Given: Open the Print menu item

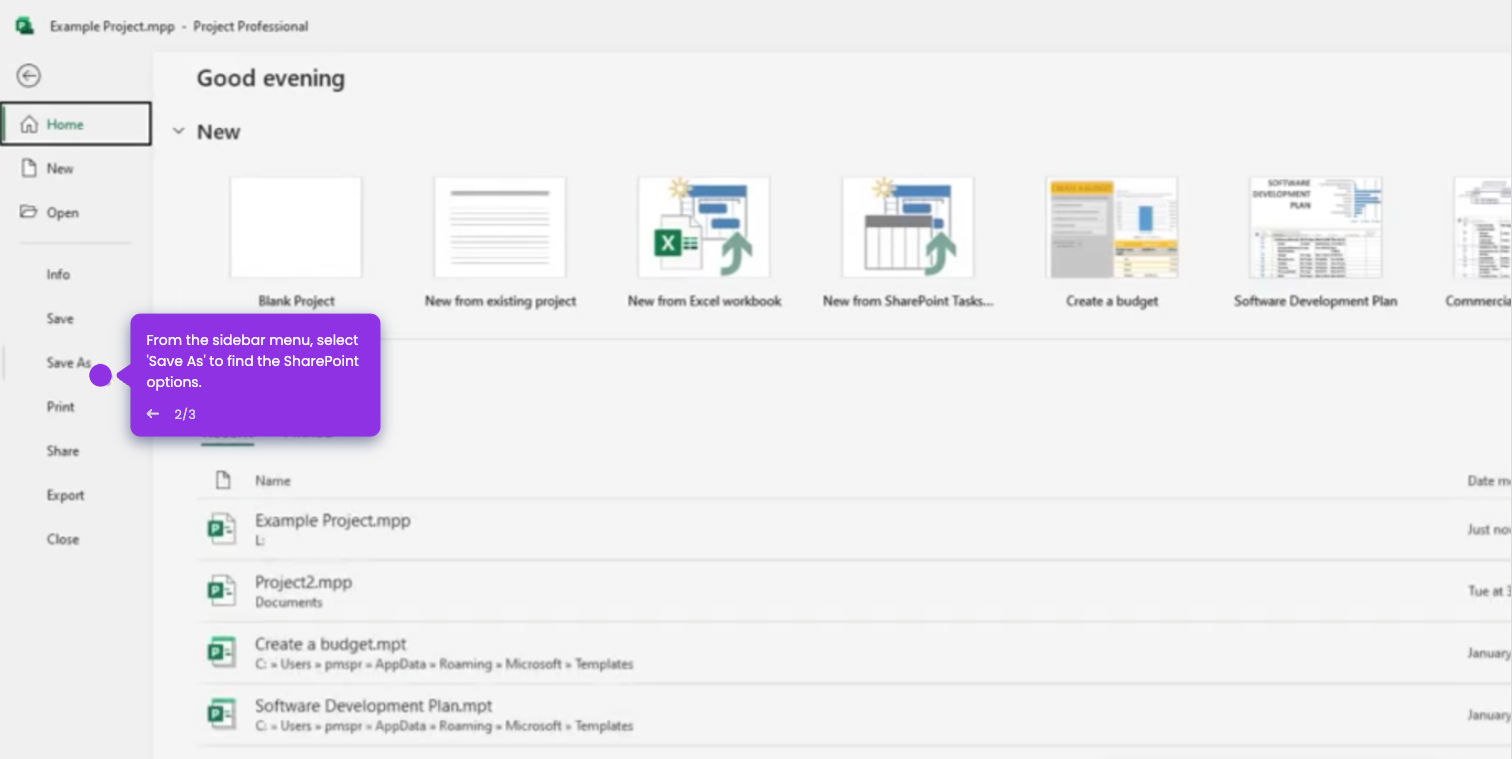Looking at the screenshot, I should click(x=60, y=406).
